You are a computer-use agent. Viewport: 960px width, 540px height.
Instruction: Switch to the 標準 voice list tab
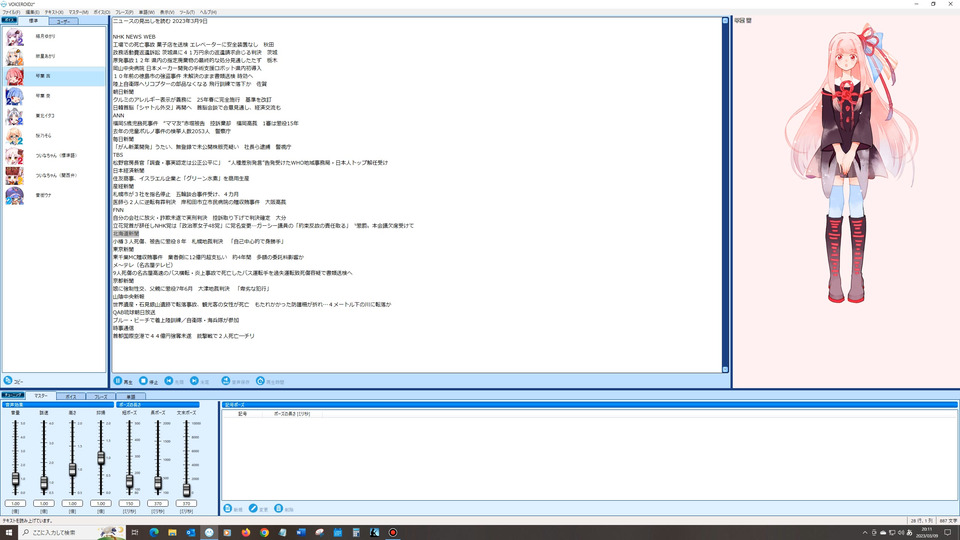pyautogui.click(x=33, y=21)
